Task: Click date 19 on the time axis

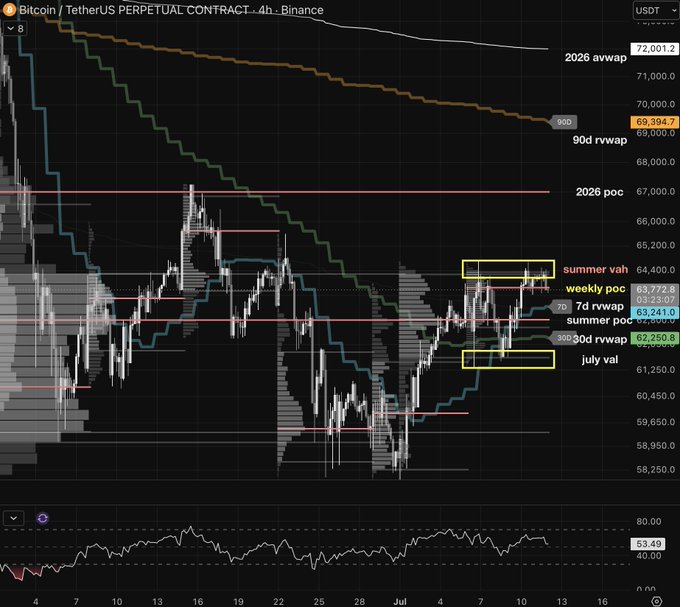Action: [x=238, y=601]
